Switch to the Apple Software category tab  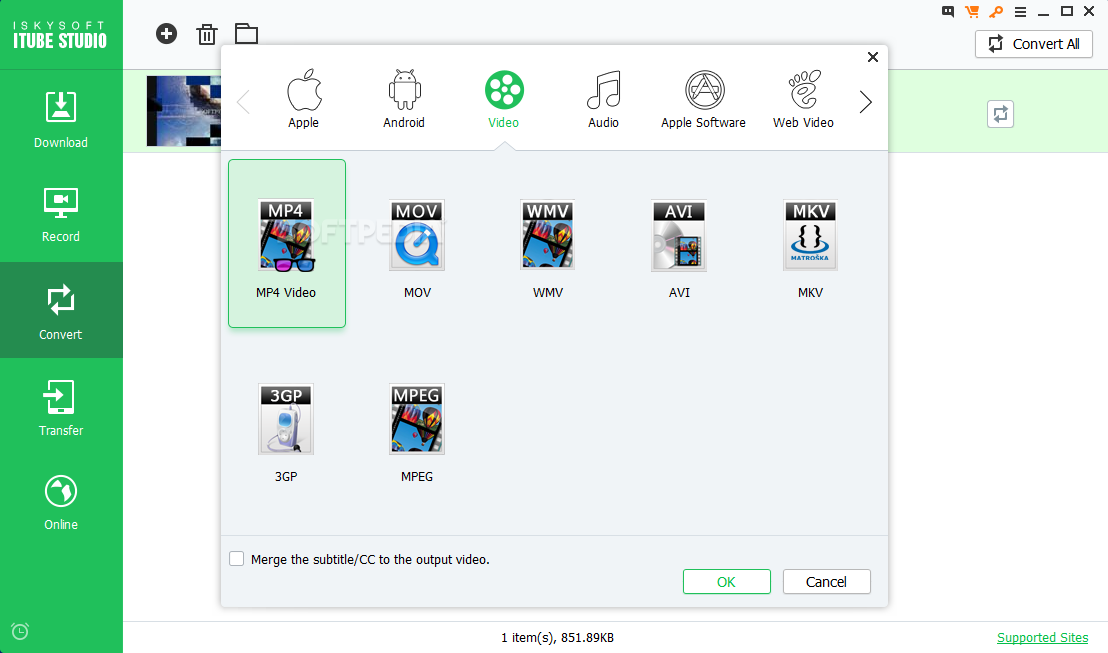point(704,99)
